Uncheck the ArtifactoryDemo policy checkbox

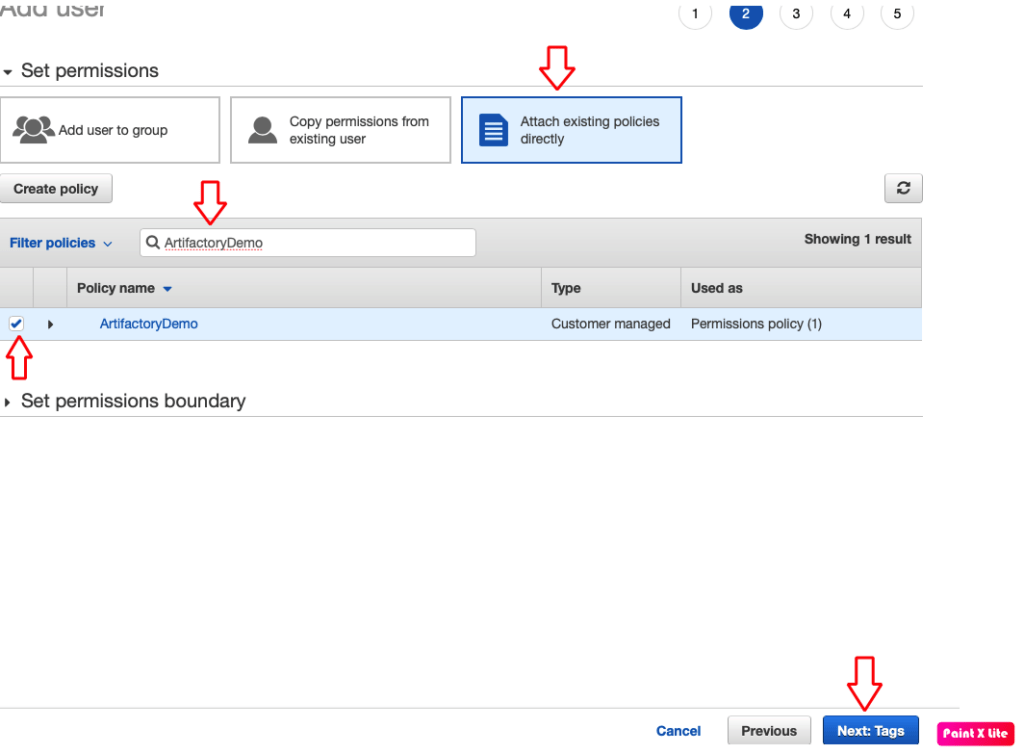16,323
